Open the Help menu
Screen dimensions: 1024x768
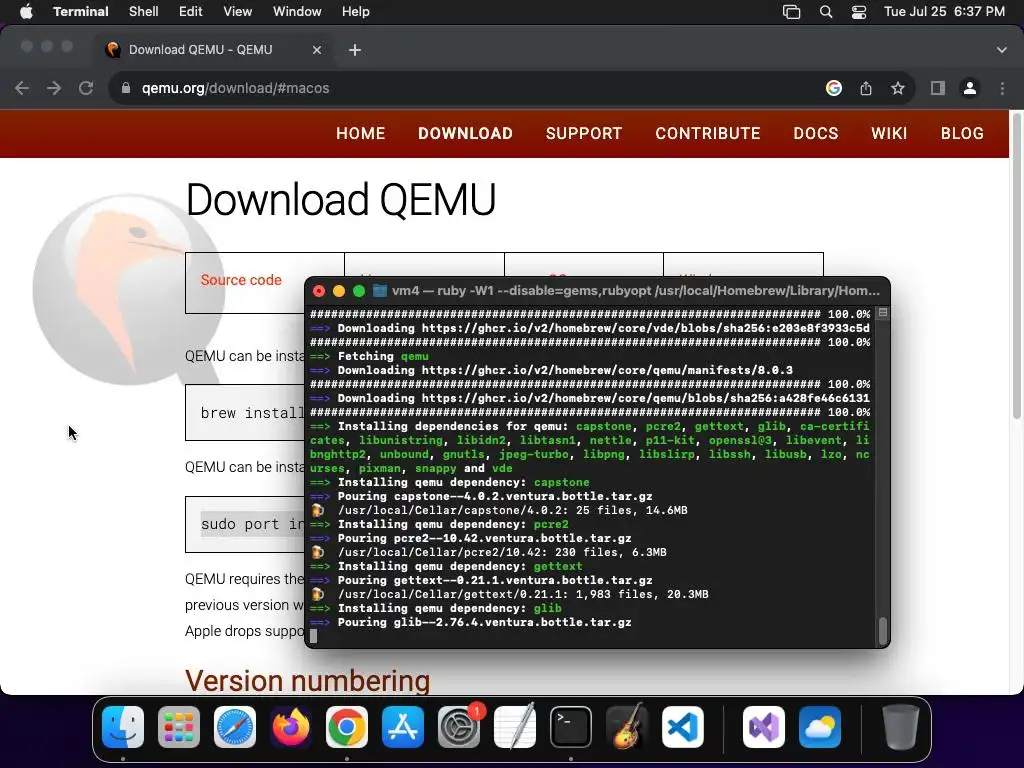[x=356, y=12]
